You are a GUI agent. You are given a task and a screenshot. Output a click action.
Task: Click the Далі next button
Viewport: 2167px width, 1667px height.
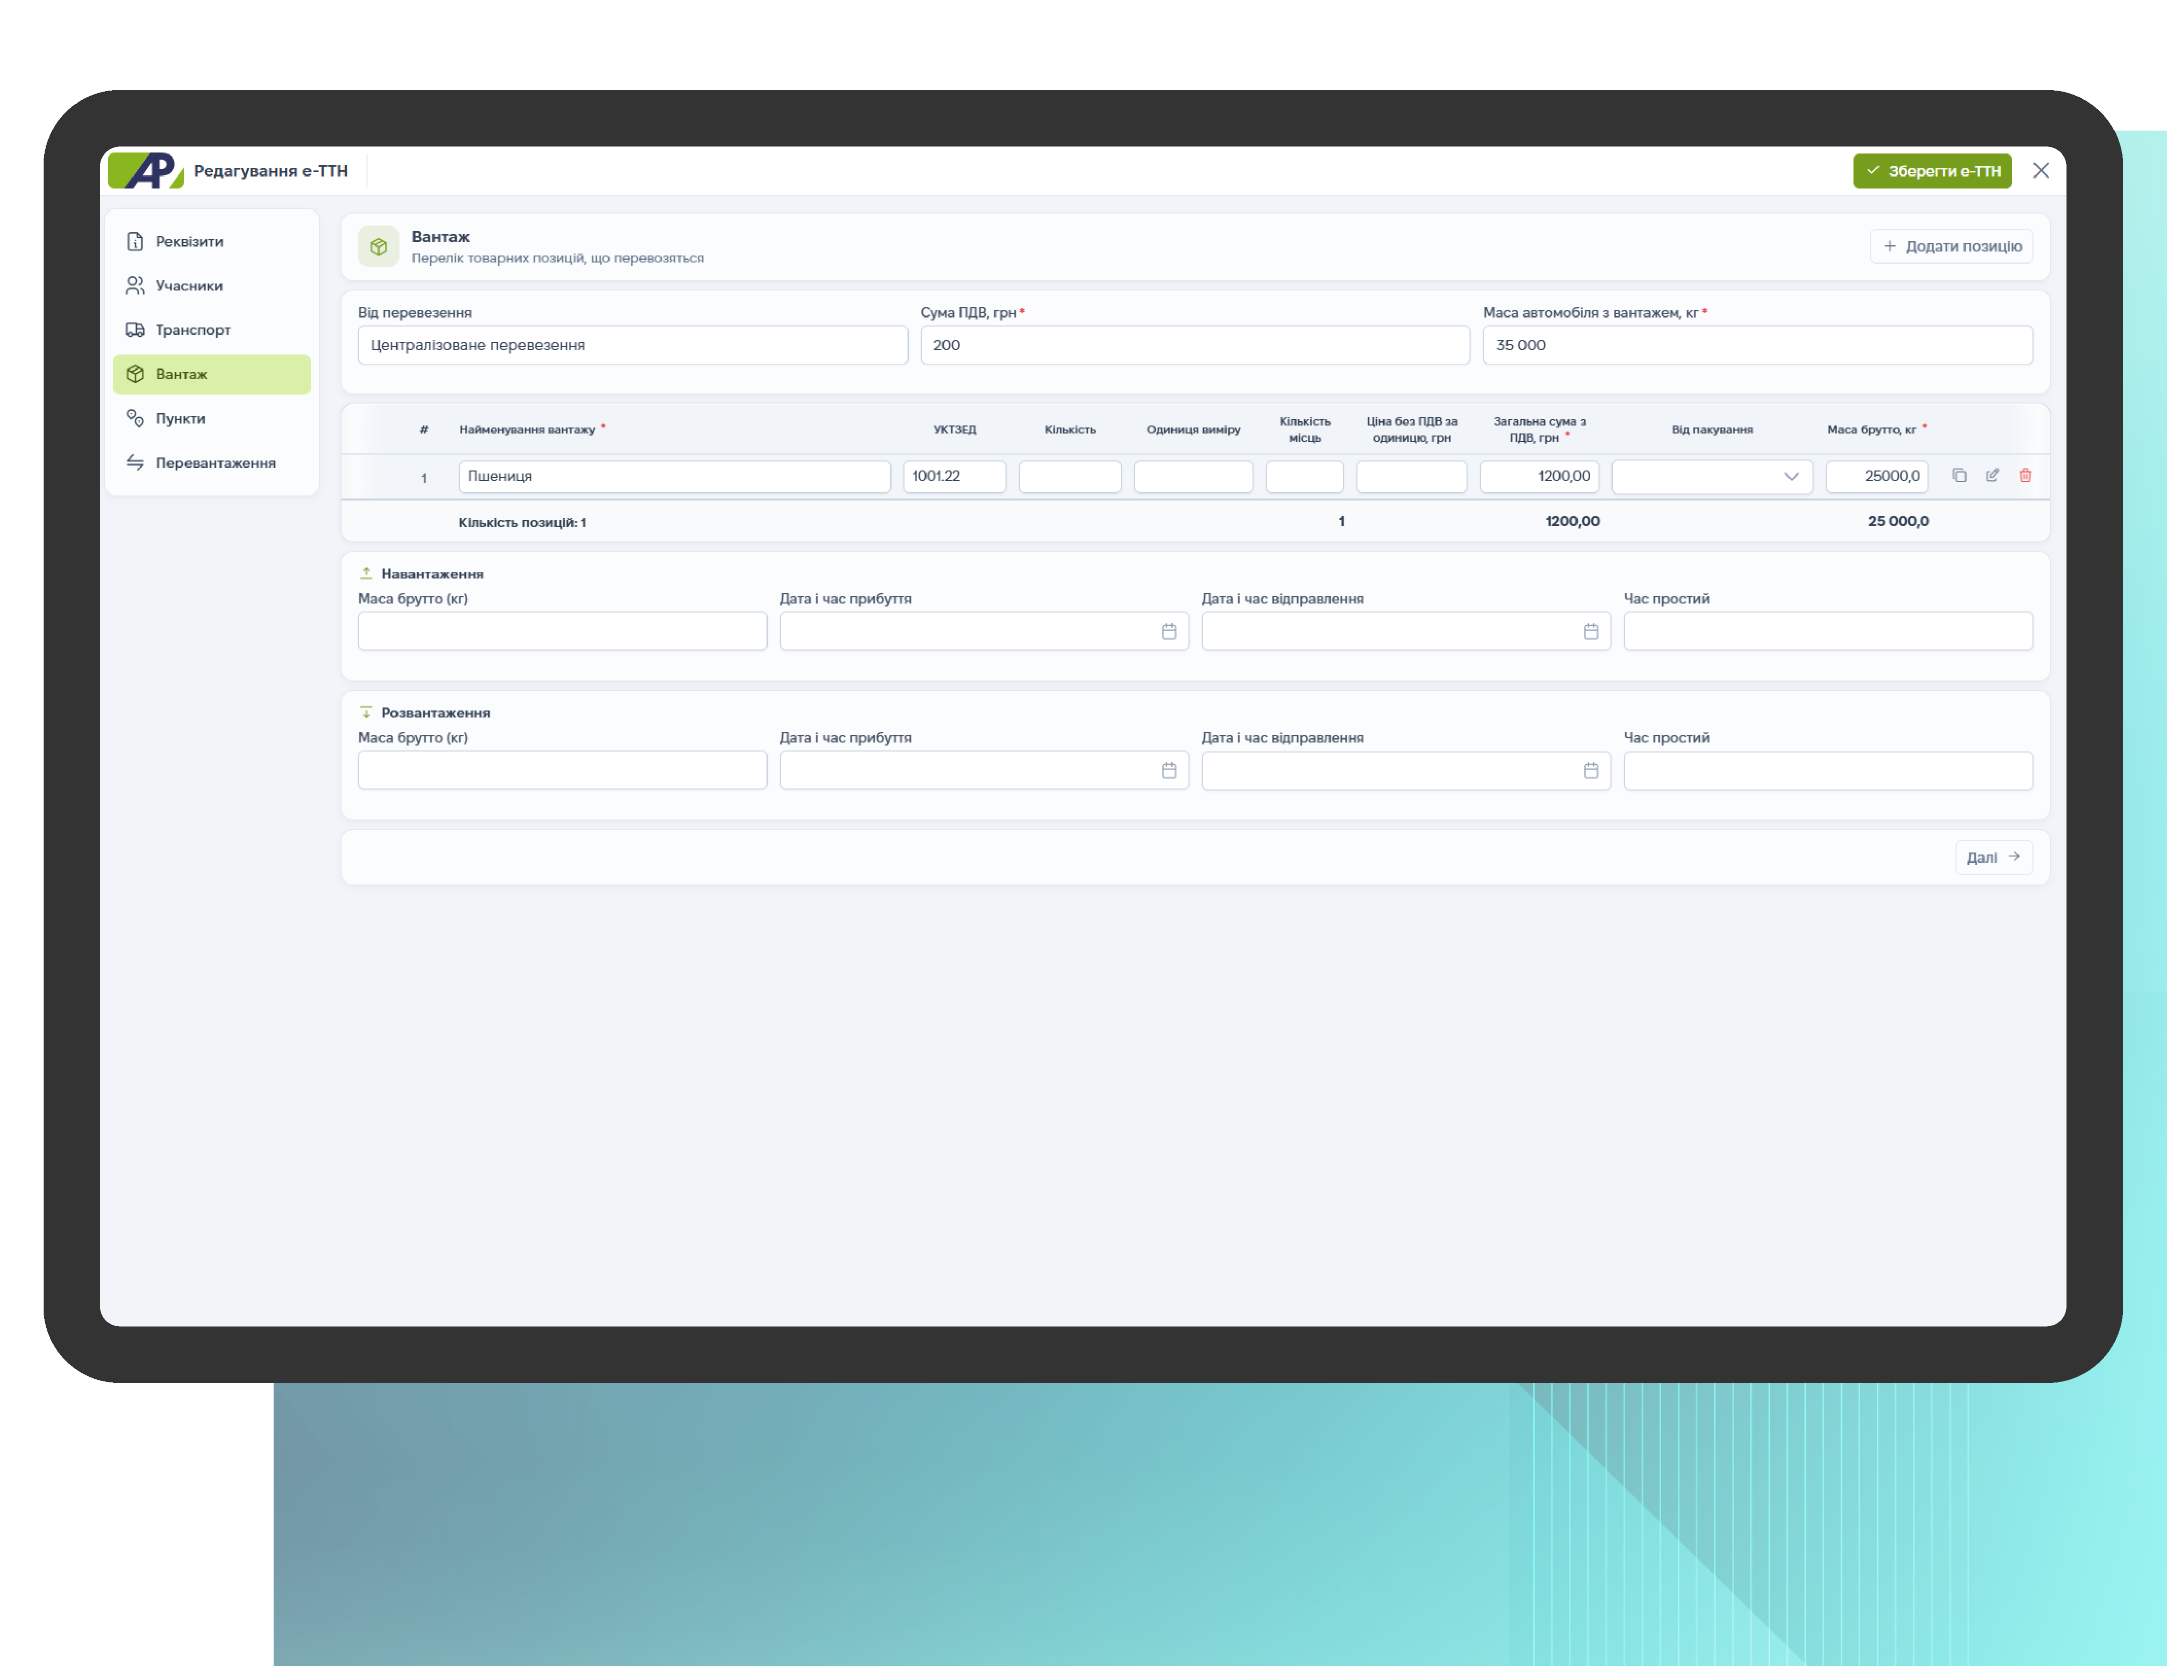coord(1992,857)
